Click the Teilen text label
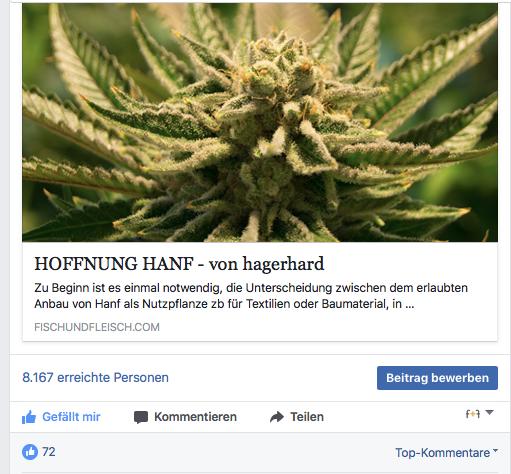 307,417
